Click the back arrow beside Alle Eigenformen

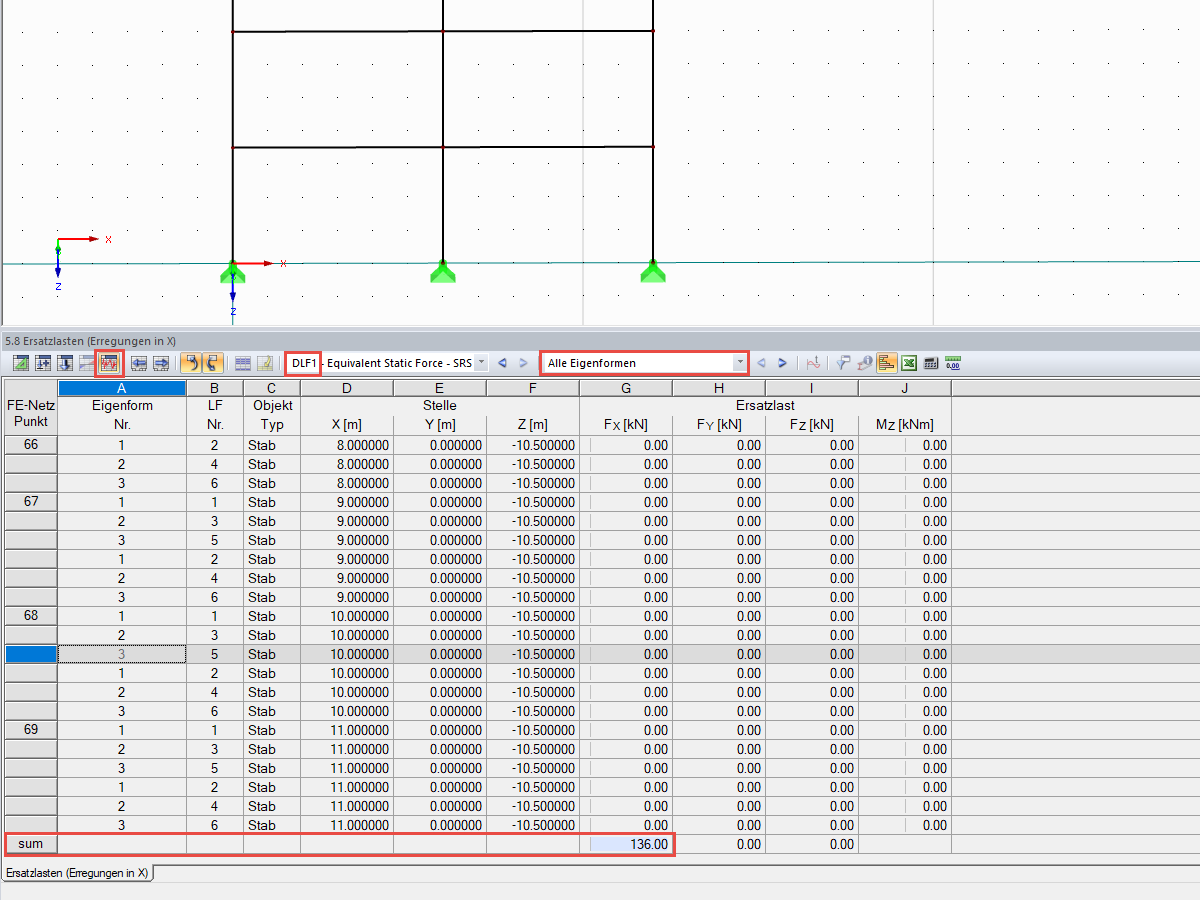762,363
